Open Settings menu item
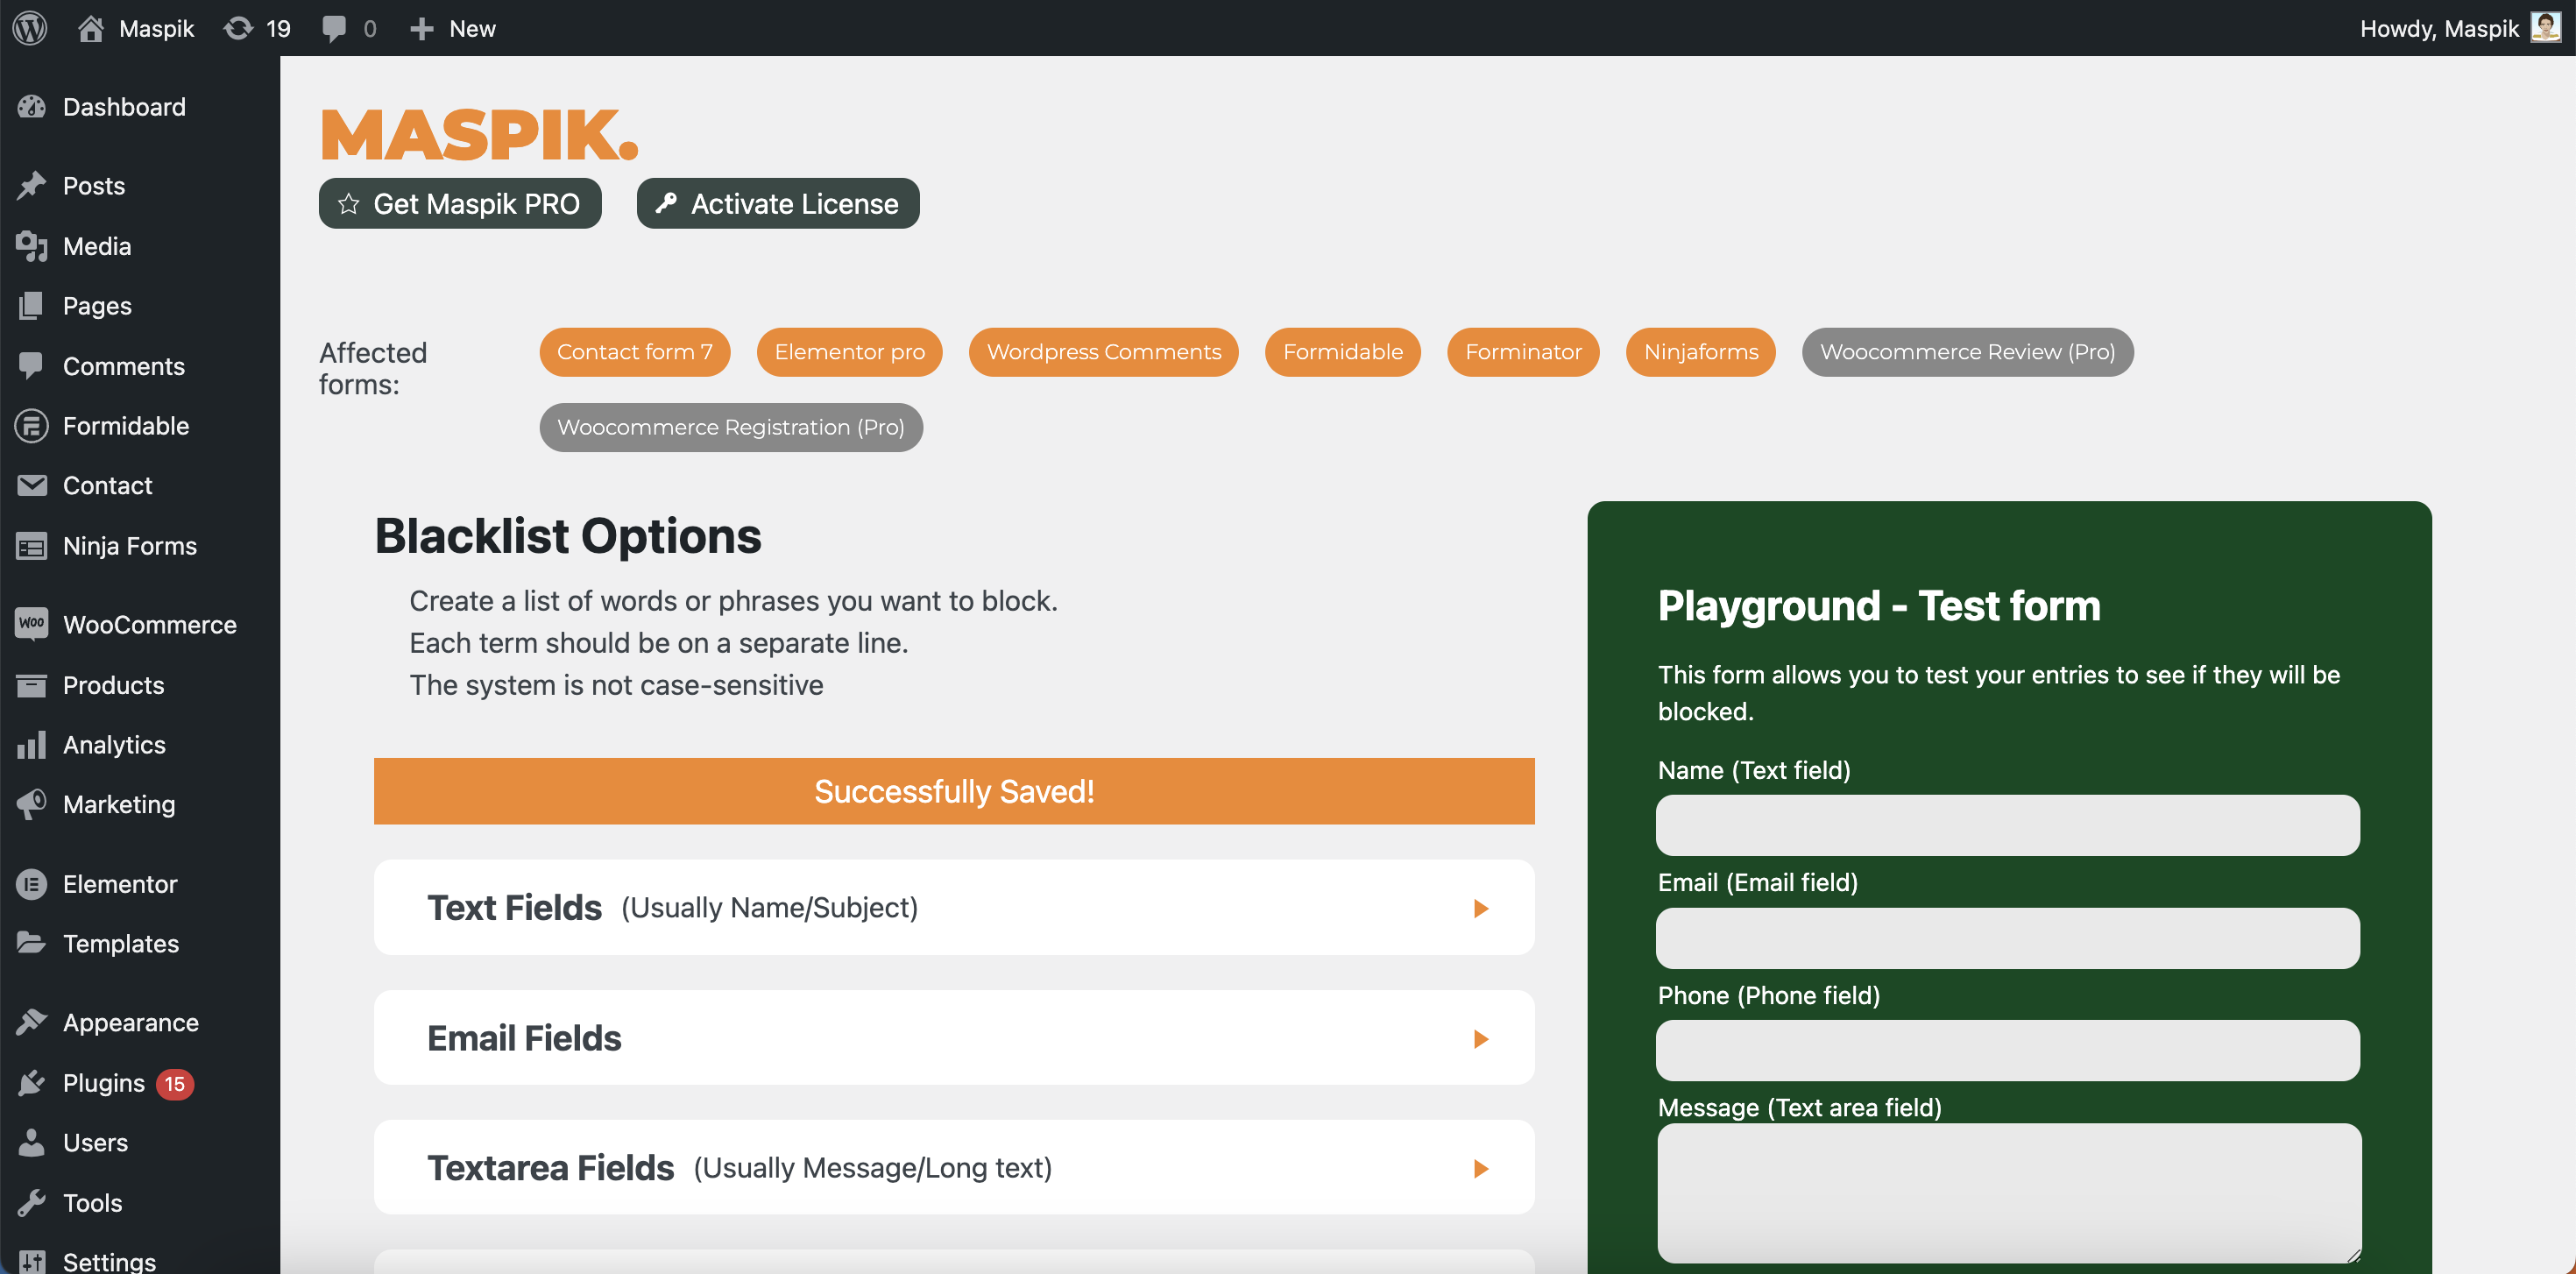The width and height of the screenshot is (2576, 1274). tap(140, 1260)
